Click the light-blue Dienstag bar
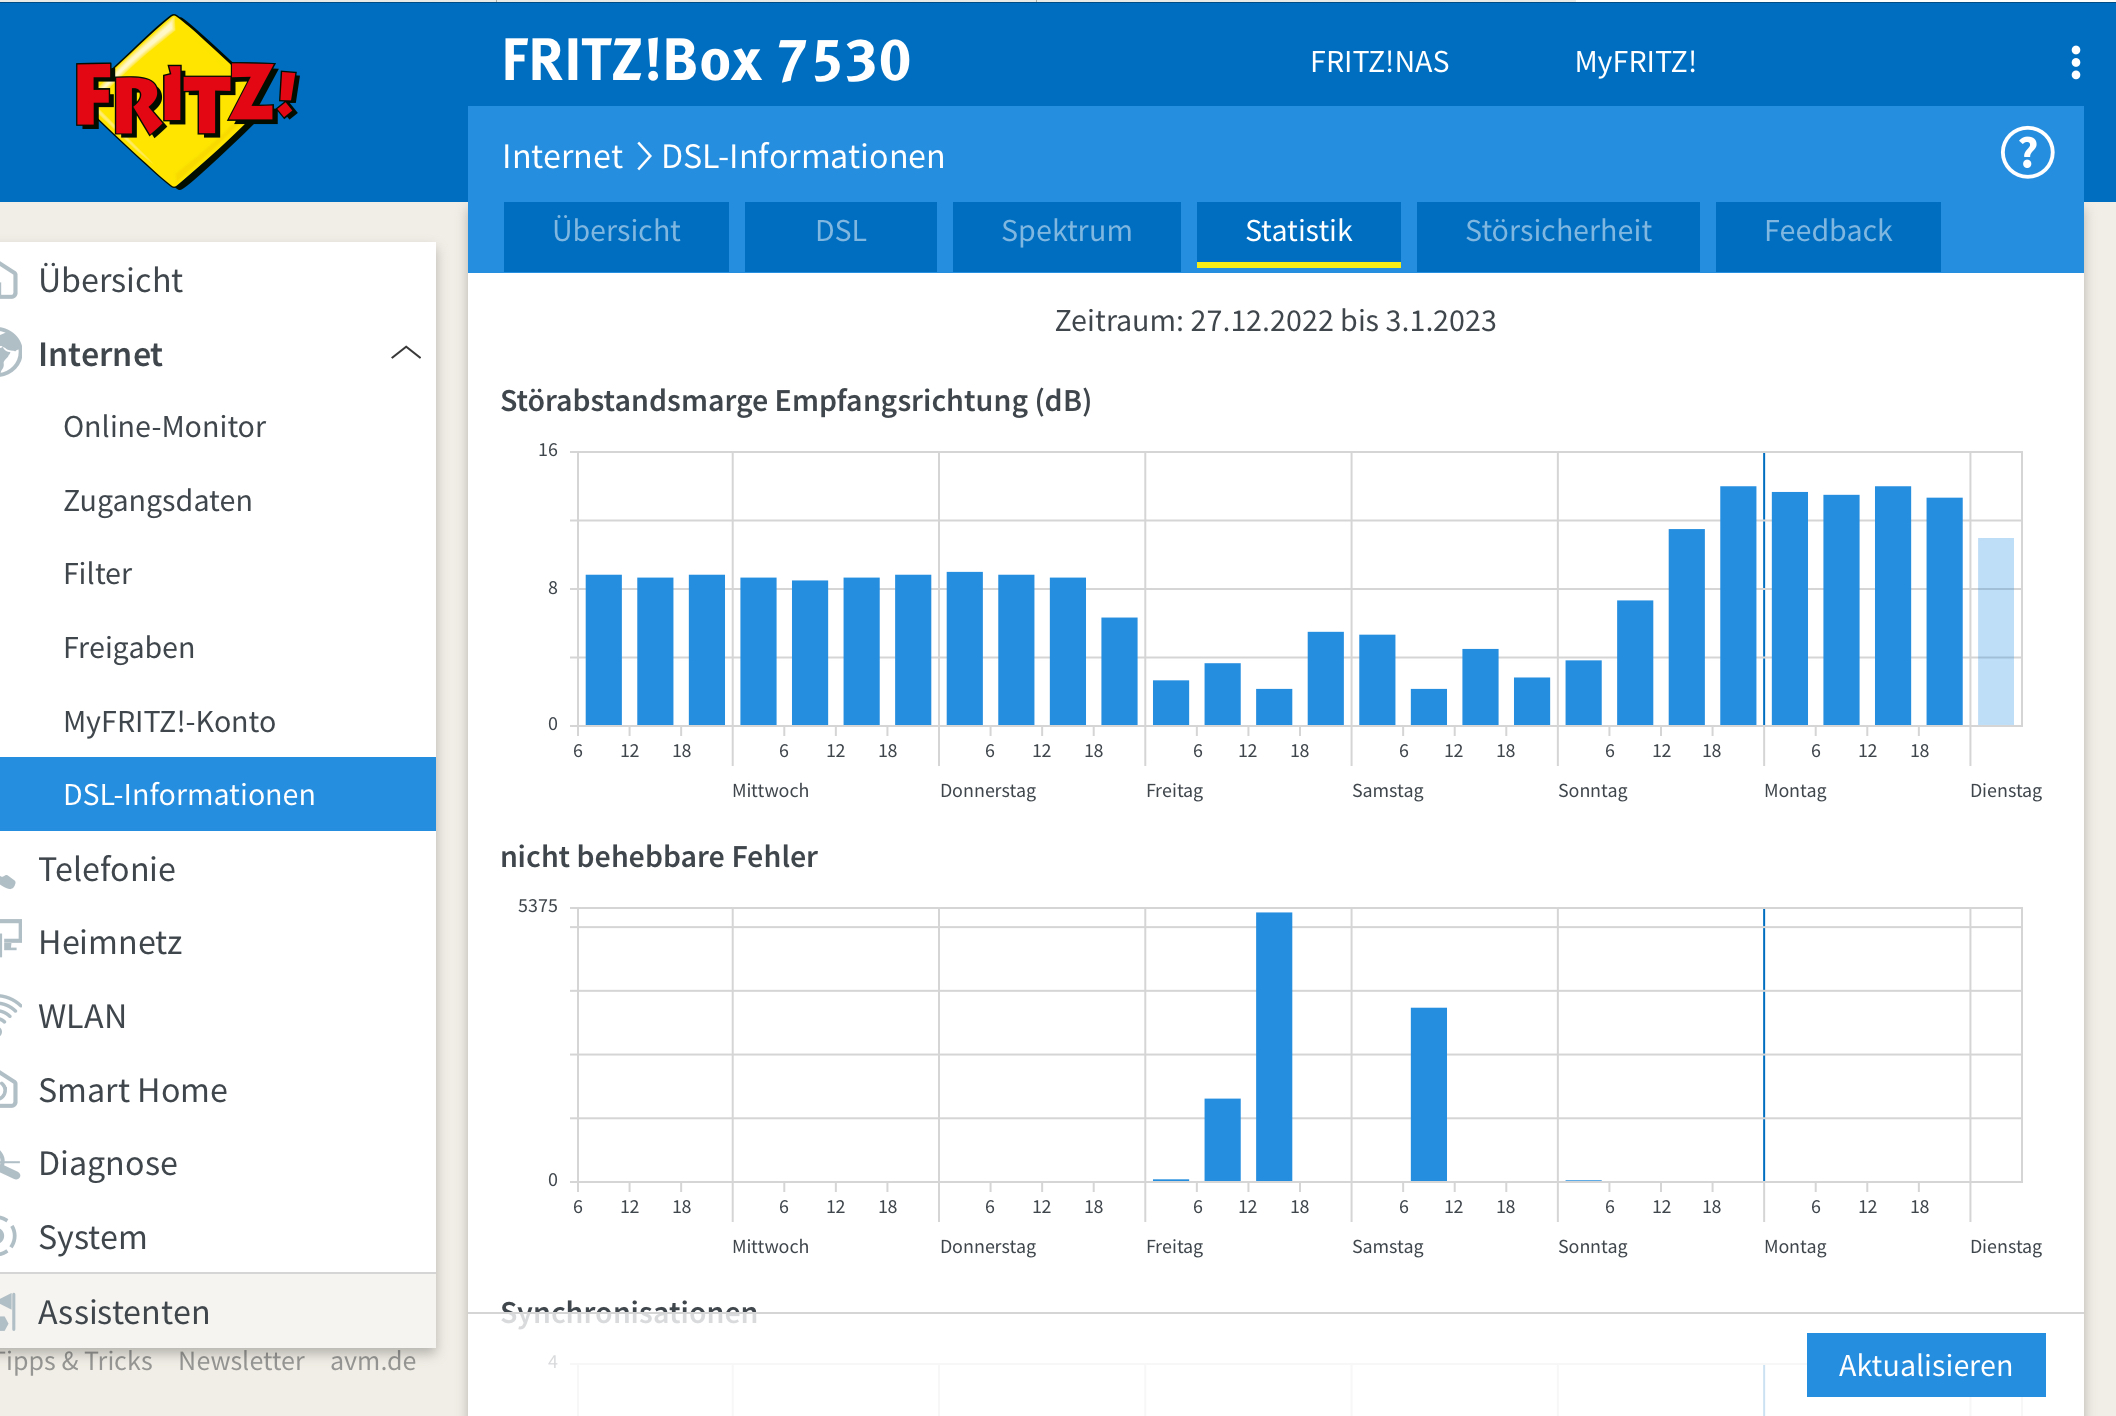The height and width of the screenshot is (1416, 2116). pos(1995,631)
